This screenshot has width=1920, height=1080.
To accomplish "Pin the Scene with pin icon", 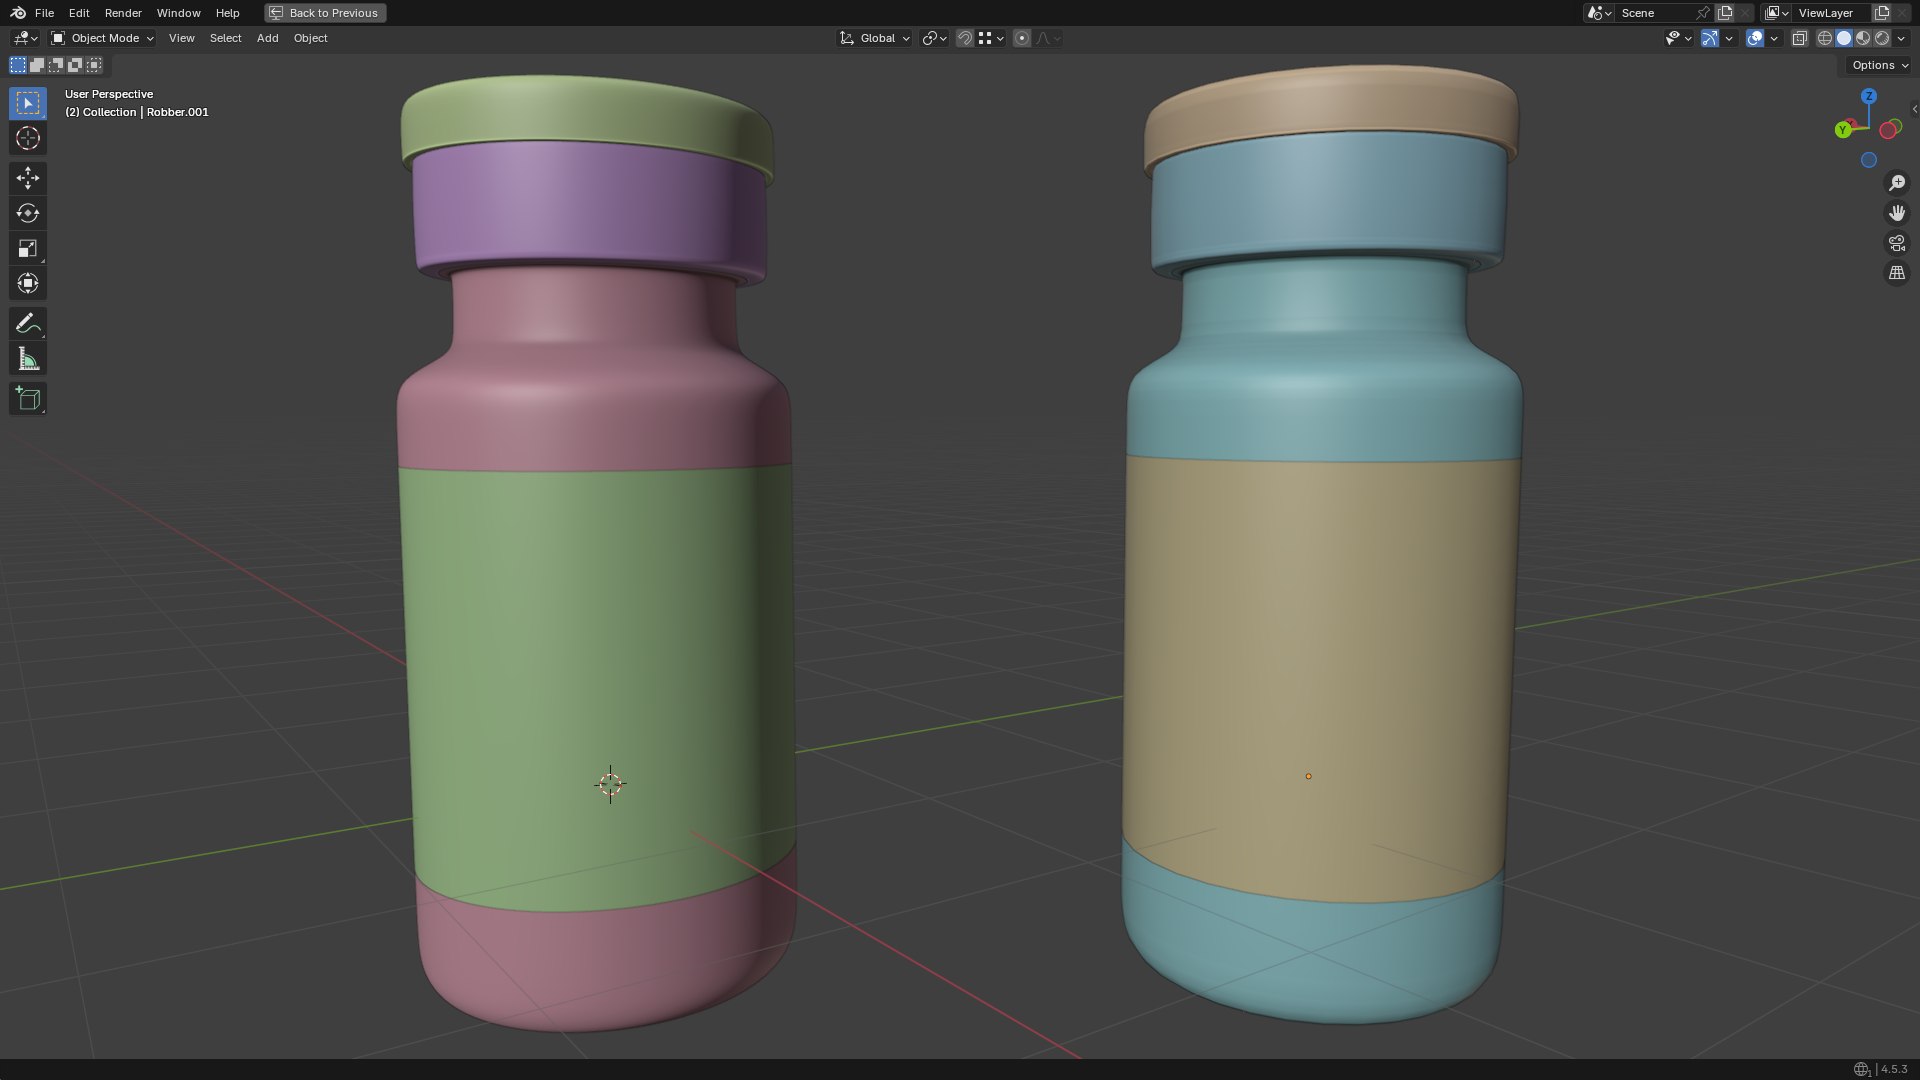I will [1702, 13].
